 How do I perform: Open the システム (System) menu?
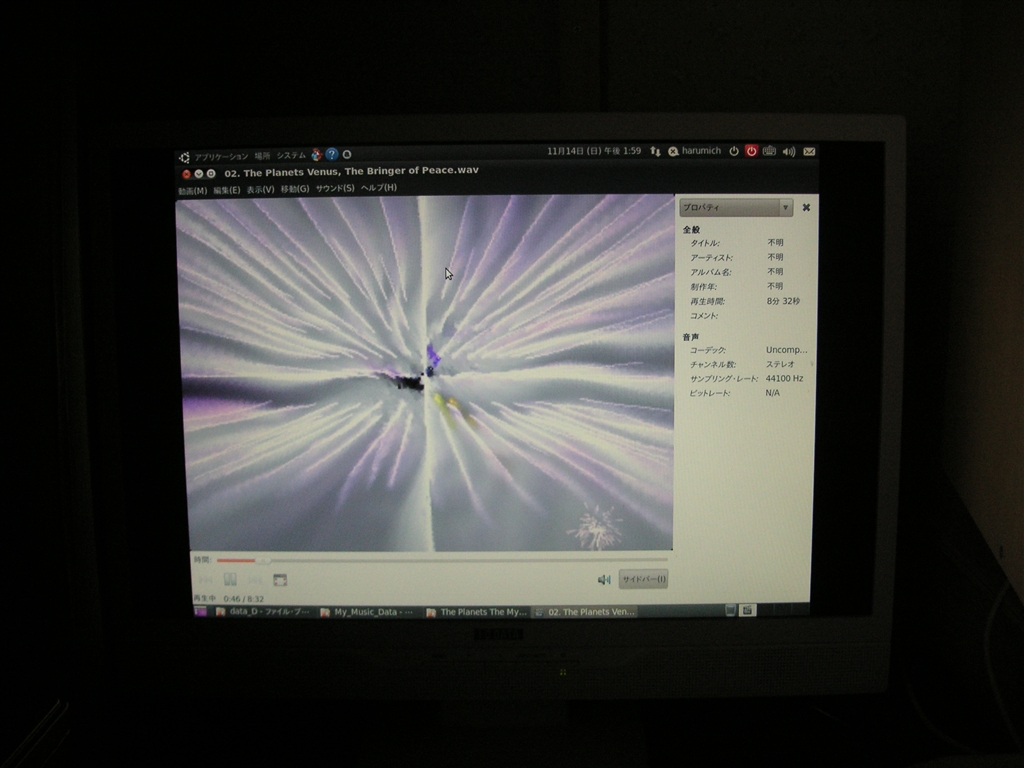coord(291,155)
